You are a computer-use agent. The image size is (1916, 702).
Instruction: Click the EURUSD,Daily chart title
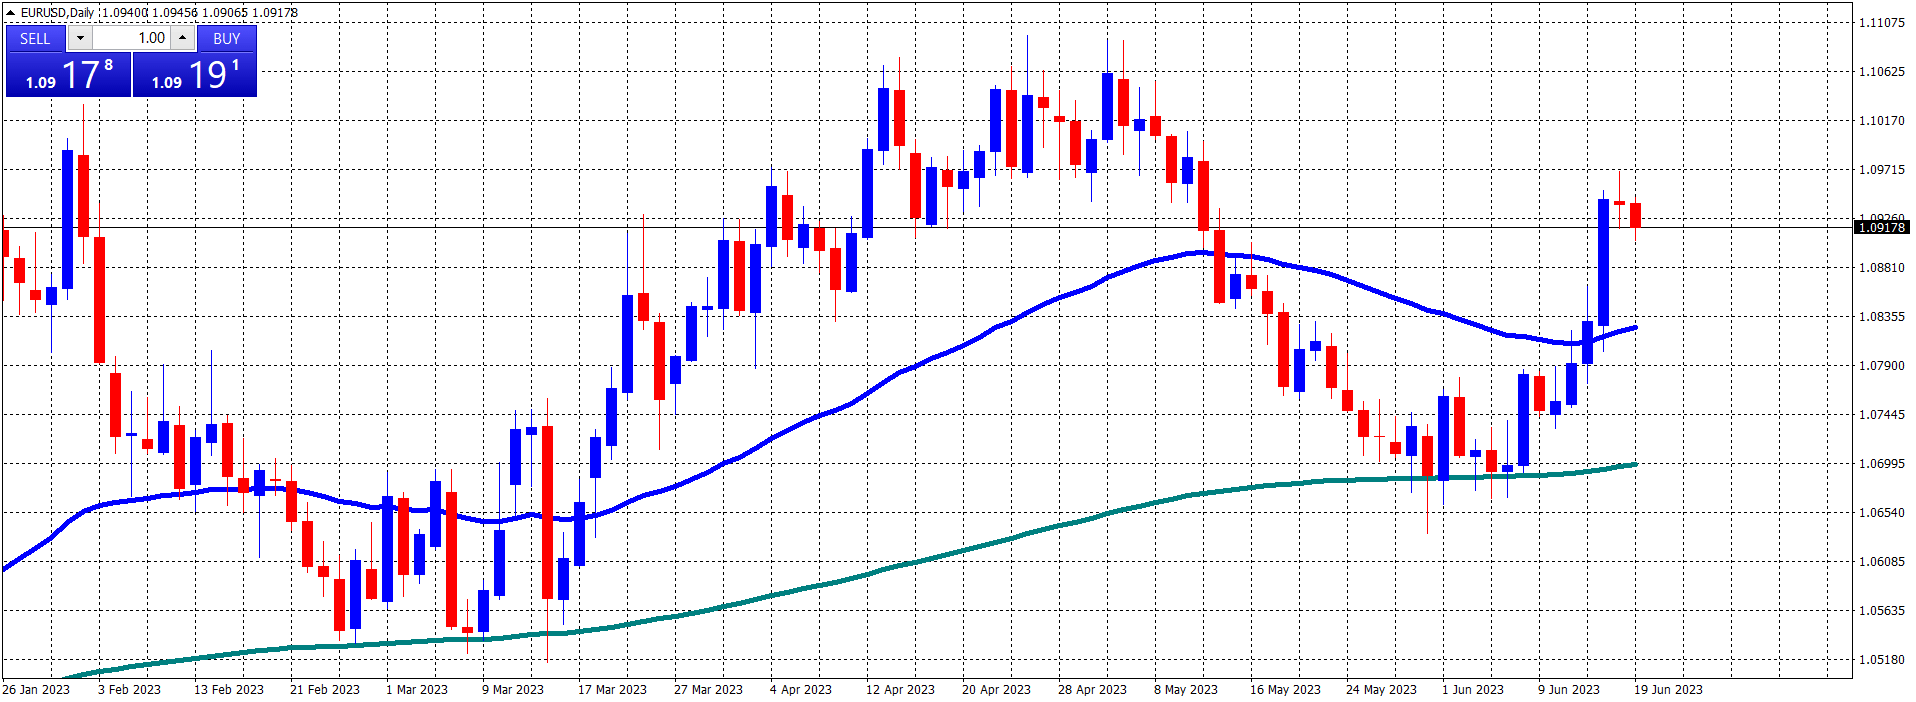[58, 12]
